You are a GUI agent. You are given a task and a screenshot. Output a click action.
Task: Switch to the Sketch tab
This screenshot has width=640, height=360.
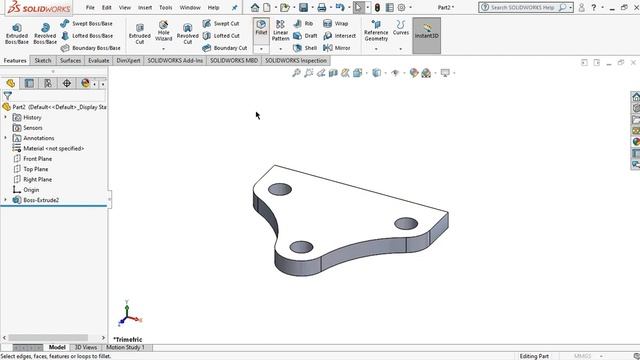43,60
